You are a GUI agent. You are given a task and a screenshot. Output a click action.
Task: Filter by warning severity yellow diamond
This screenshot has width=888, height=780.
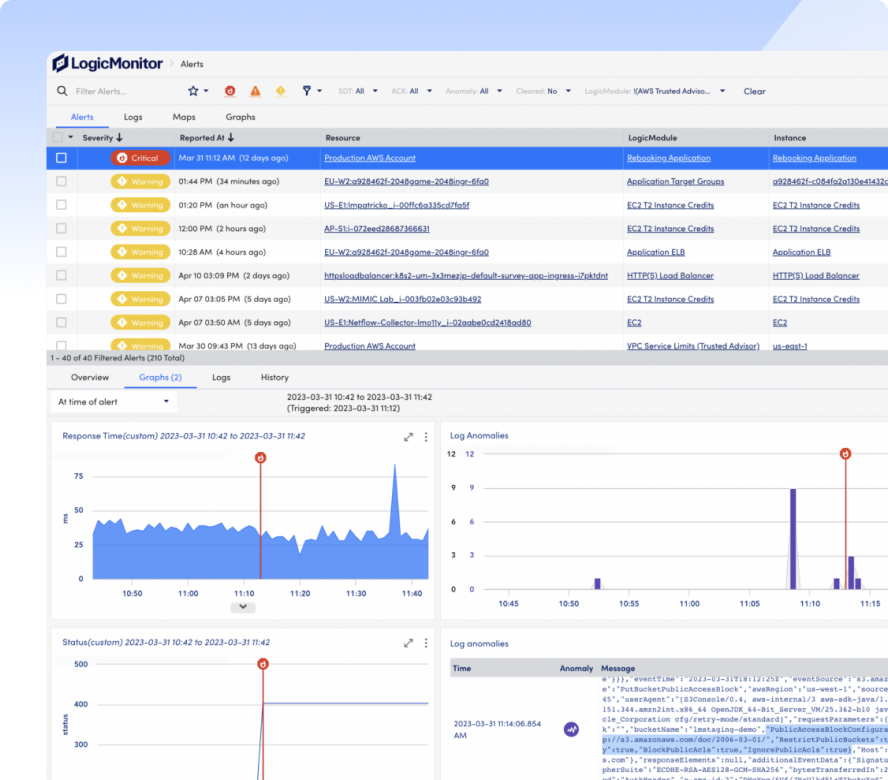click(280, 91)
